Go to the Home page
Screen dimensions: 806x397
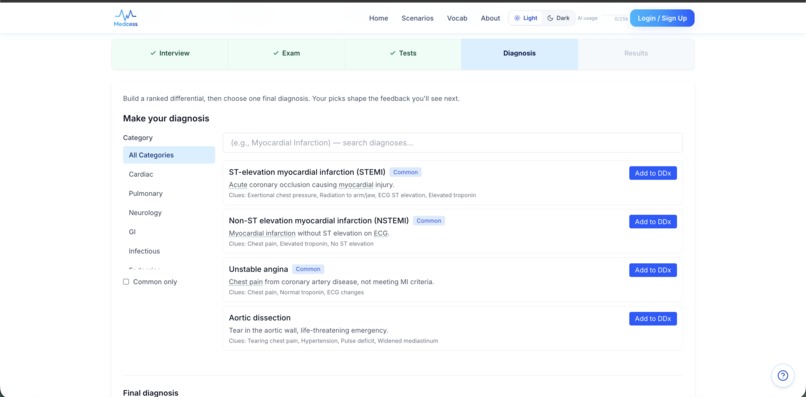378,18
